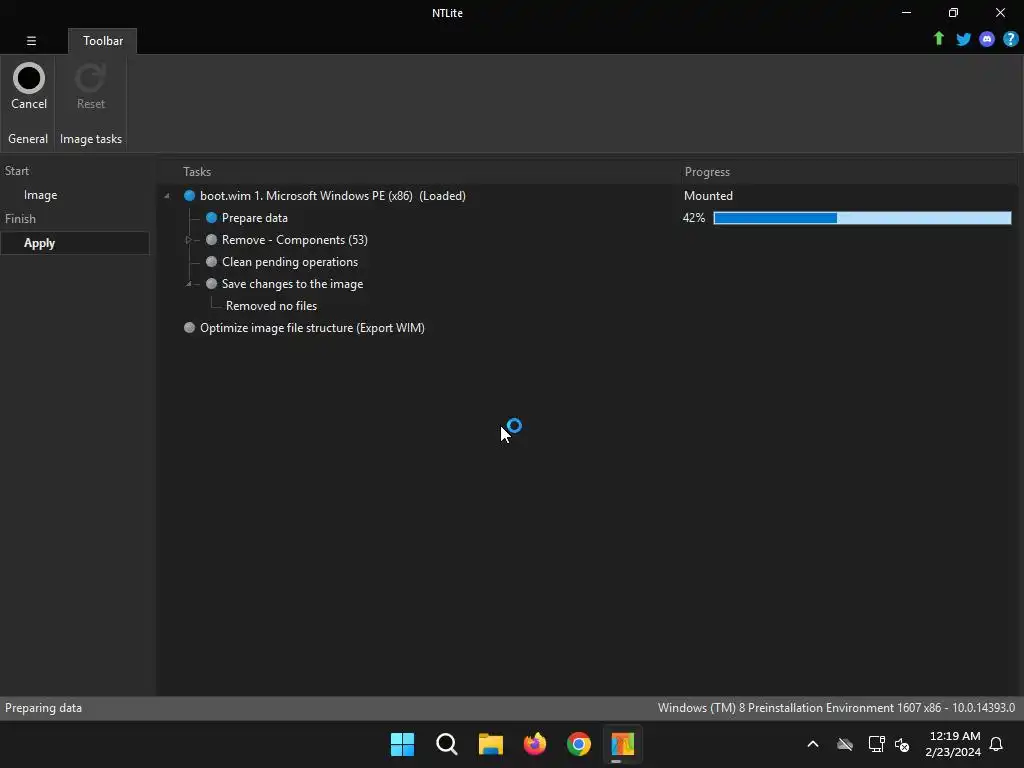1024x768 pixels.
Task: Click the Image tasks group label
Action: [91, 139]
